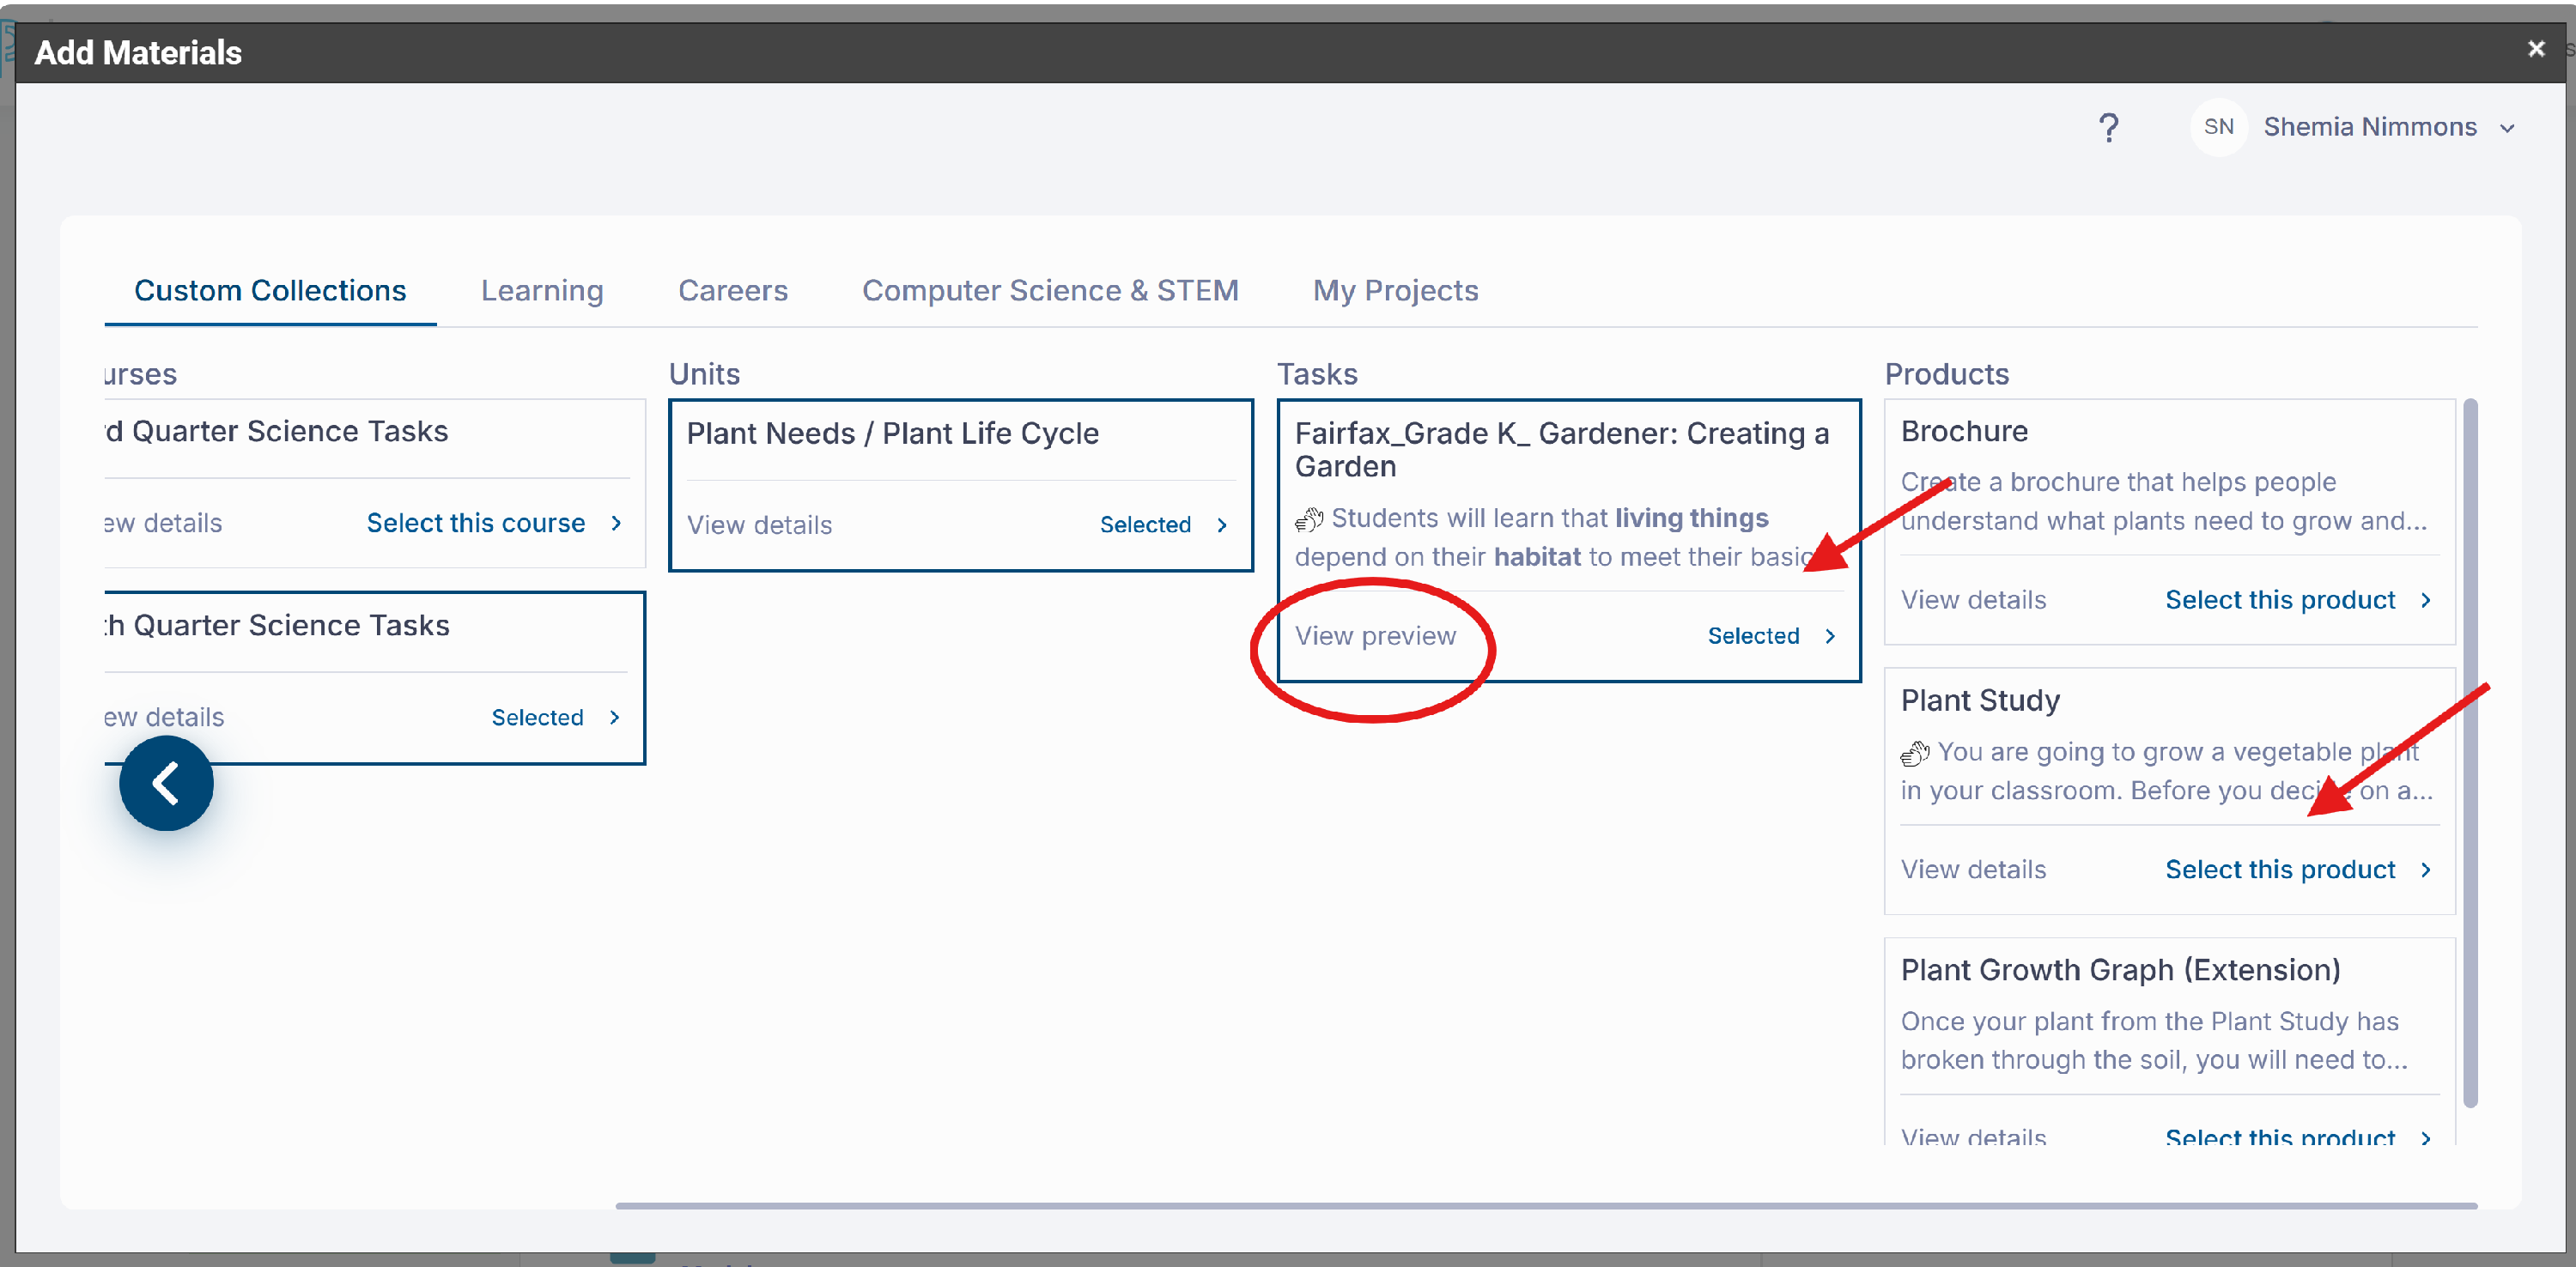Click chevron on Plant Needs unit card
The height and width of the screenshot is (1267, 2576).
pos(1222,525)
